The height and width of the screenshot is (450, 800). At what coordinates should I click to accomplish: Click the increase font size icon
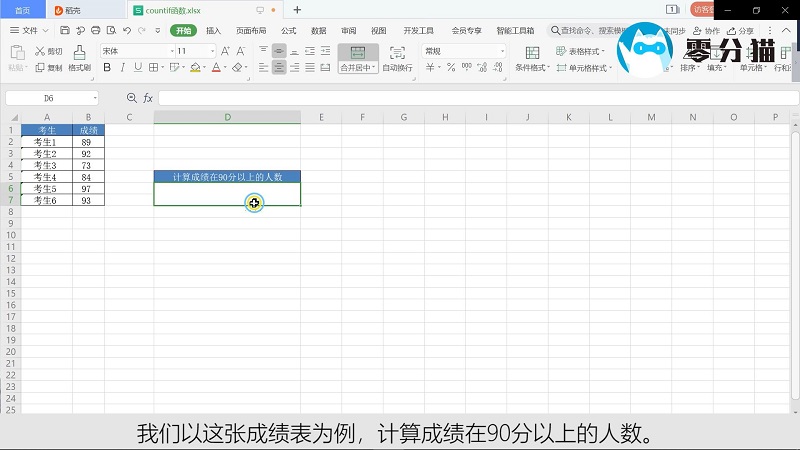click(x=227, y=51)
